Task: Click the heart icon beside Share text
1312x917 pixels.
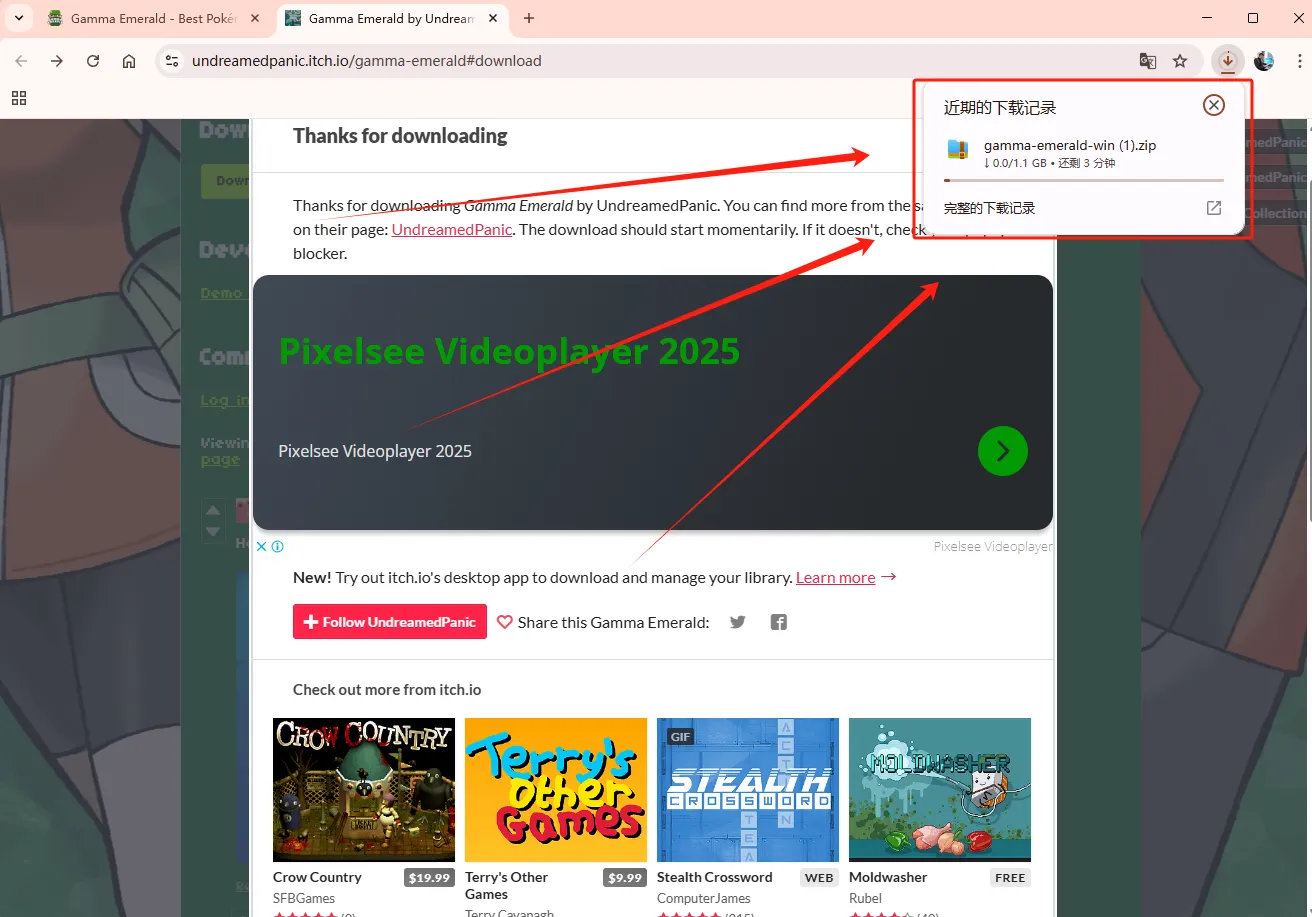Action: tap(505, 622)
